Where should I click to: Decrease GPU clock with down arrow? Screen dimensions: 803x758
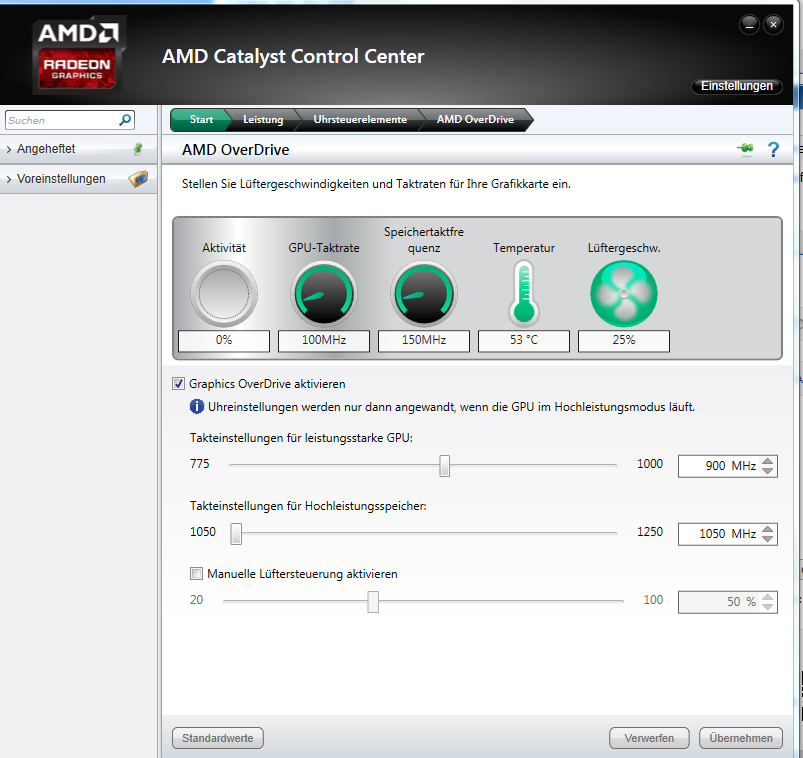click(767, 471)
